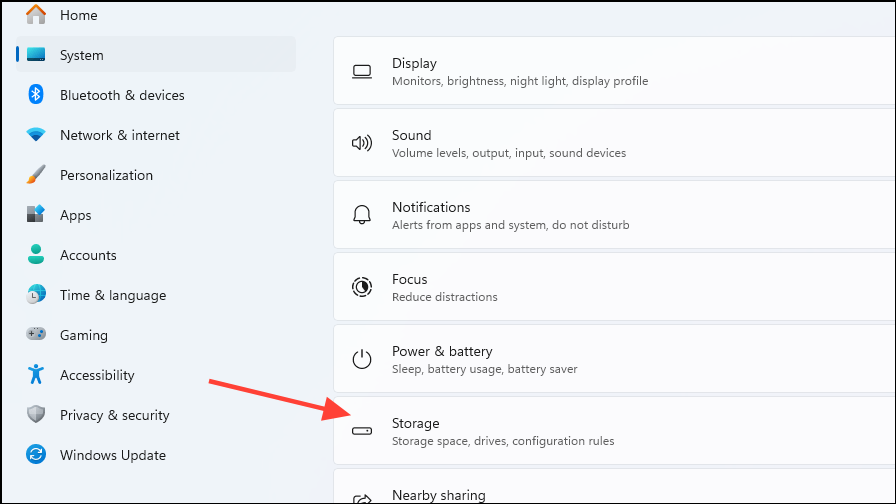896x504 pixels.
Task: Go to Home in sidebar
Action: tap(156, 15)
